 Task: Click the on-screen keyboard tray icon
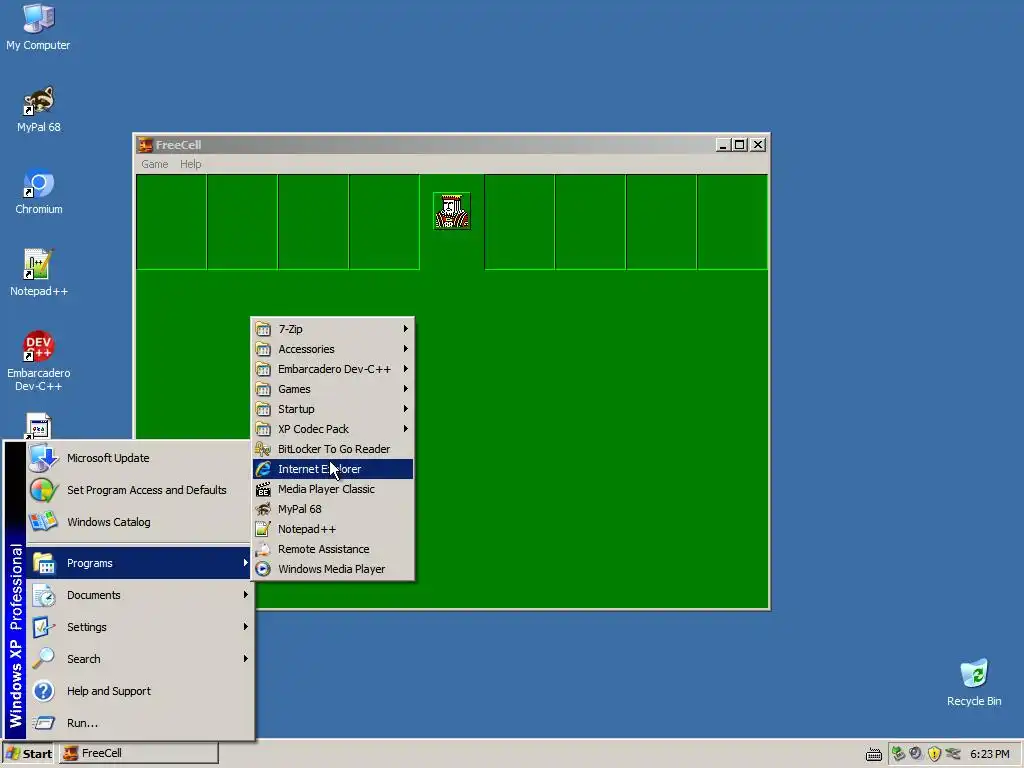click(x=874, y=754)
